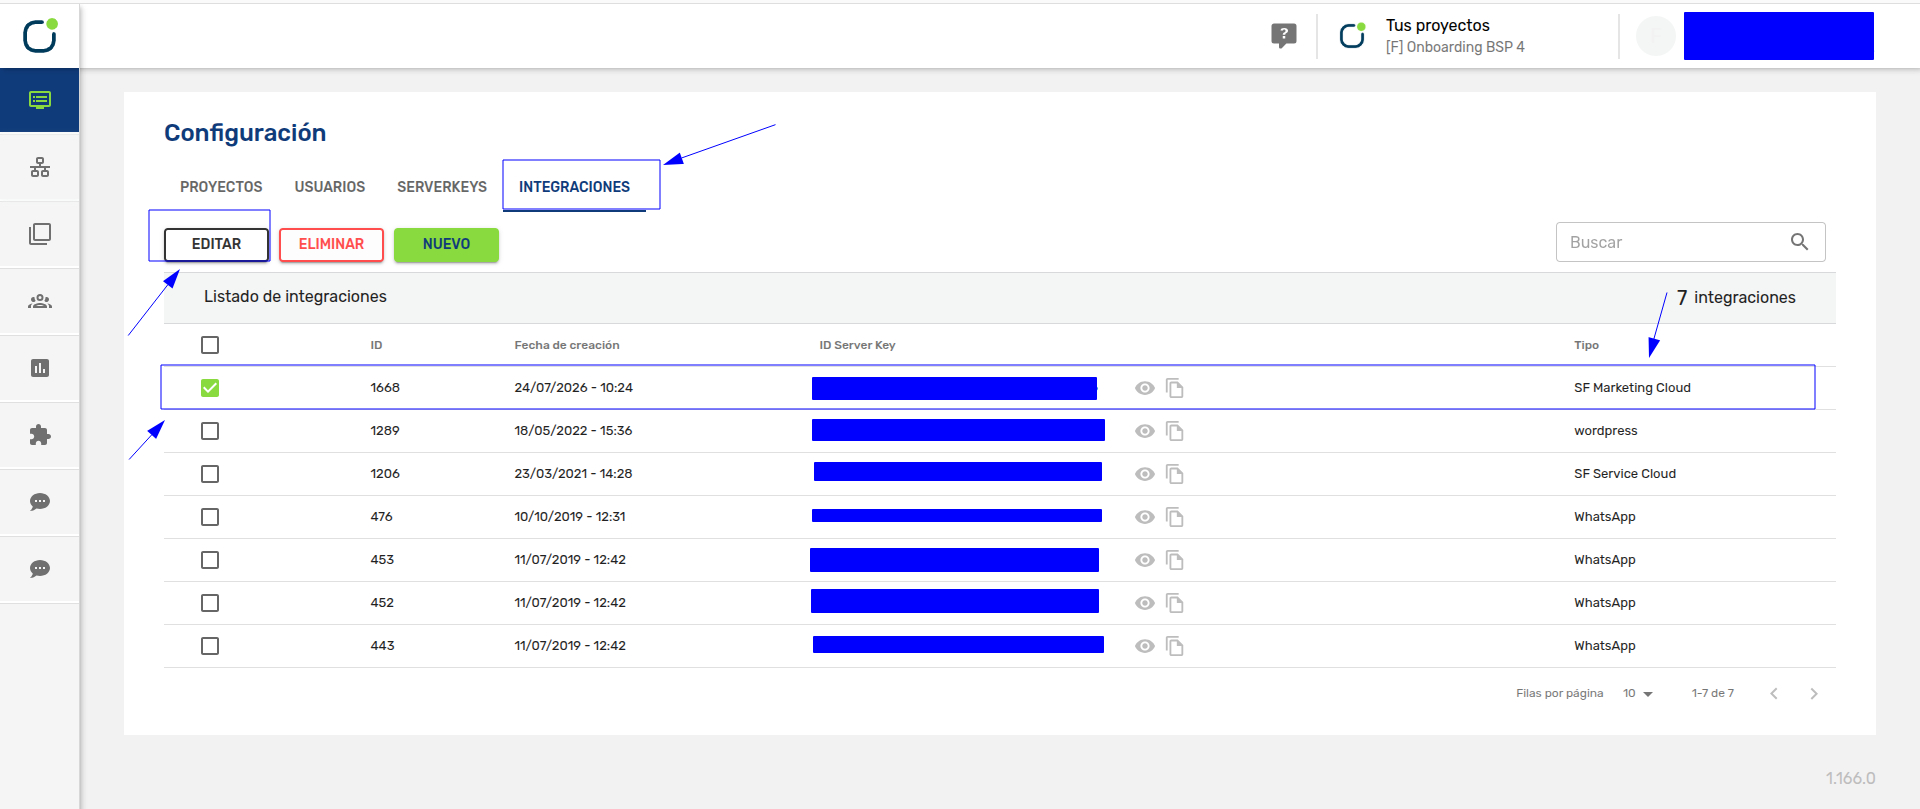Switch to the SERVERKEYS tab
The width and height of the screenshot is (1920, 809).
[442, 187]
